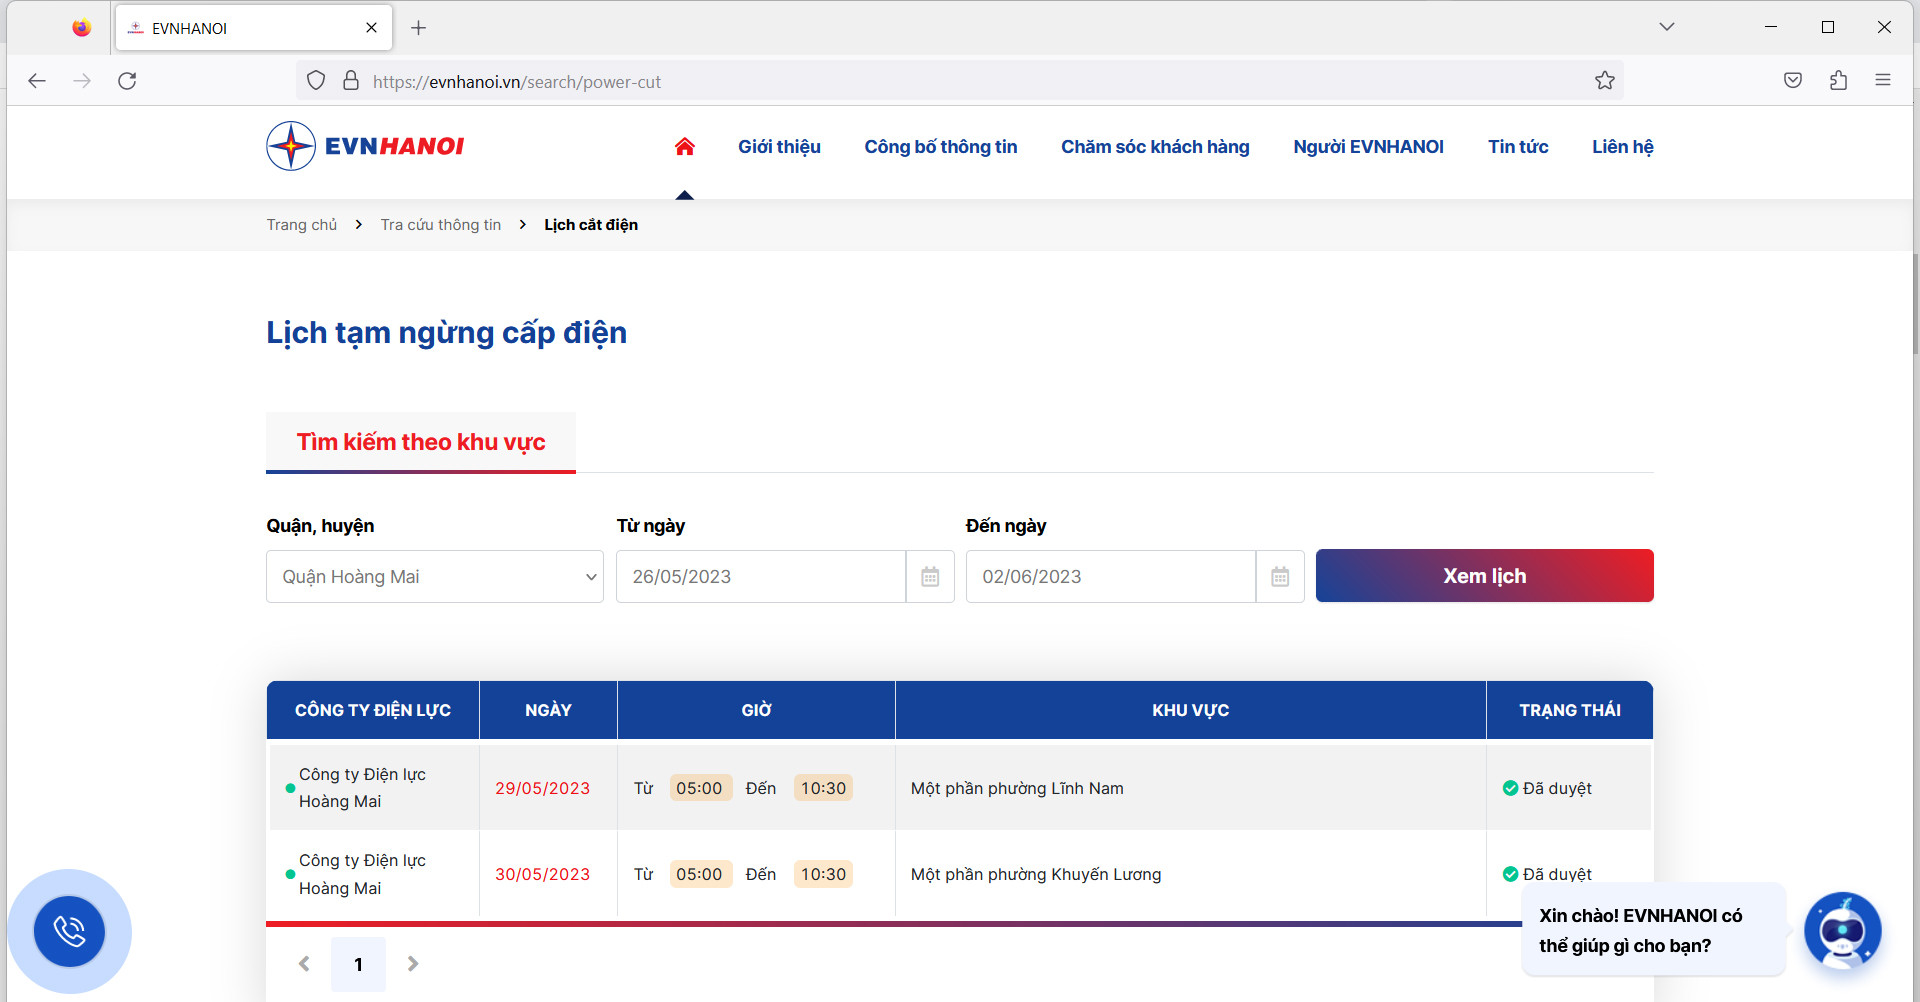Click the browser address bar URL
The height and width of the screenshot is (1002, 1920).
(x=517, y=82)
